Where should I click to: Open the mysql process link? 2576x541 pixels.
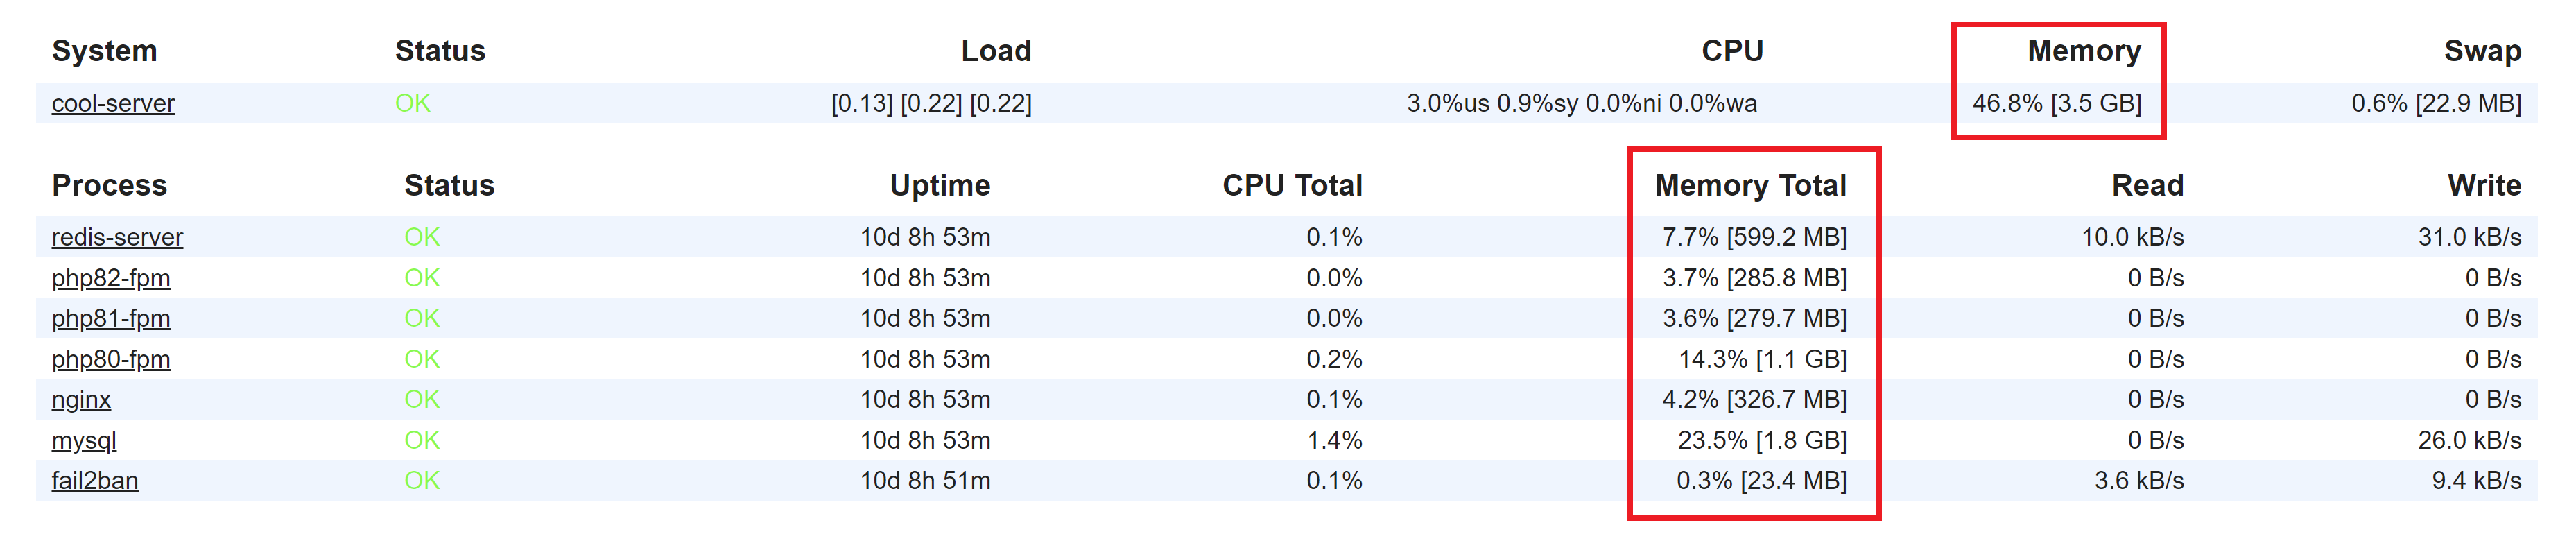(84, 440)
